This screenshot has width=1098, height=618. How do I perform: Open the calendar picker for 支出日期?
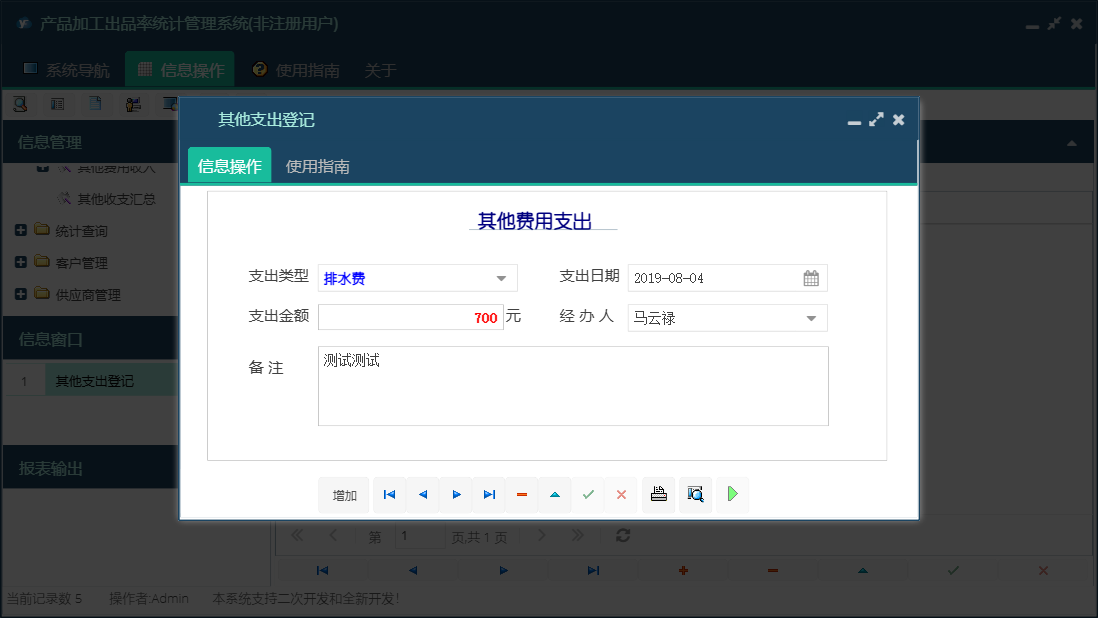coord(812,277)
